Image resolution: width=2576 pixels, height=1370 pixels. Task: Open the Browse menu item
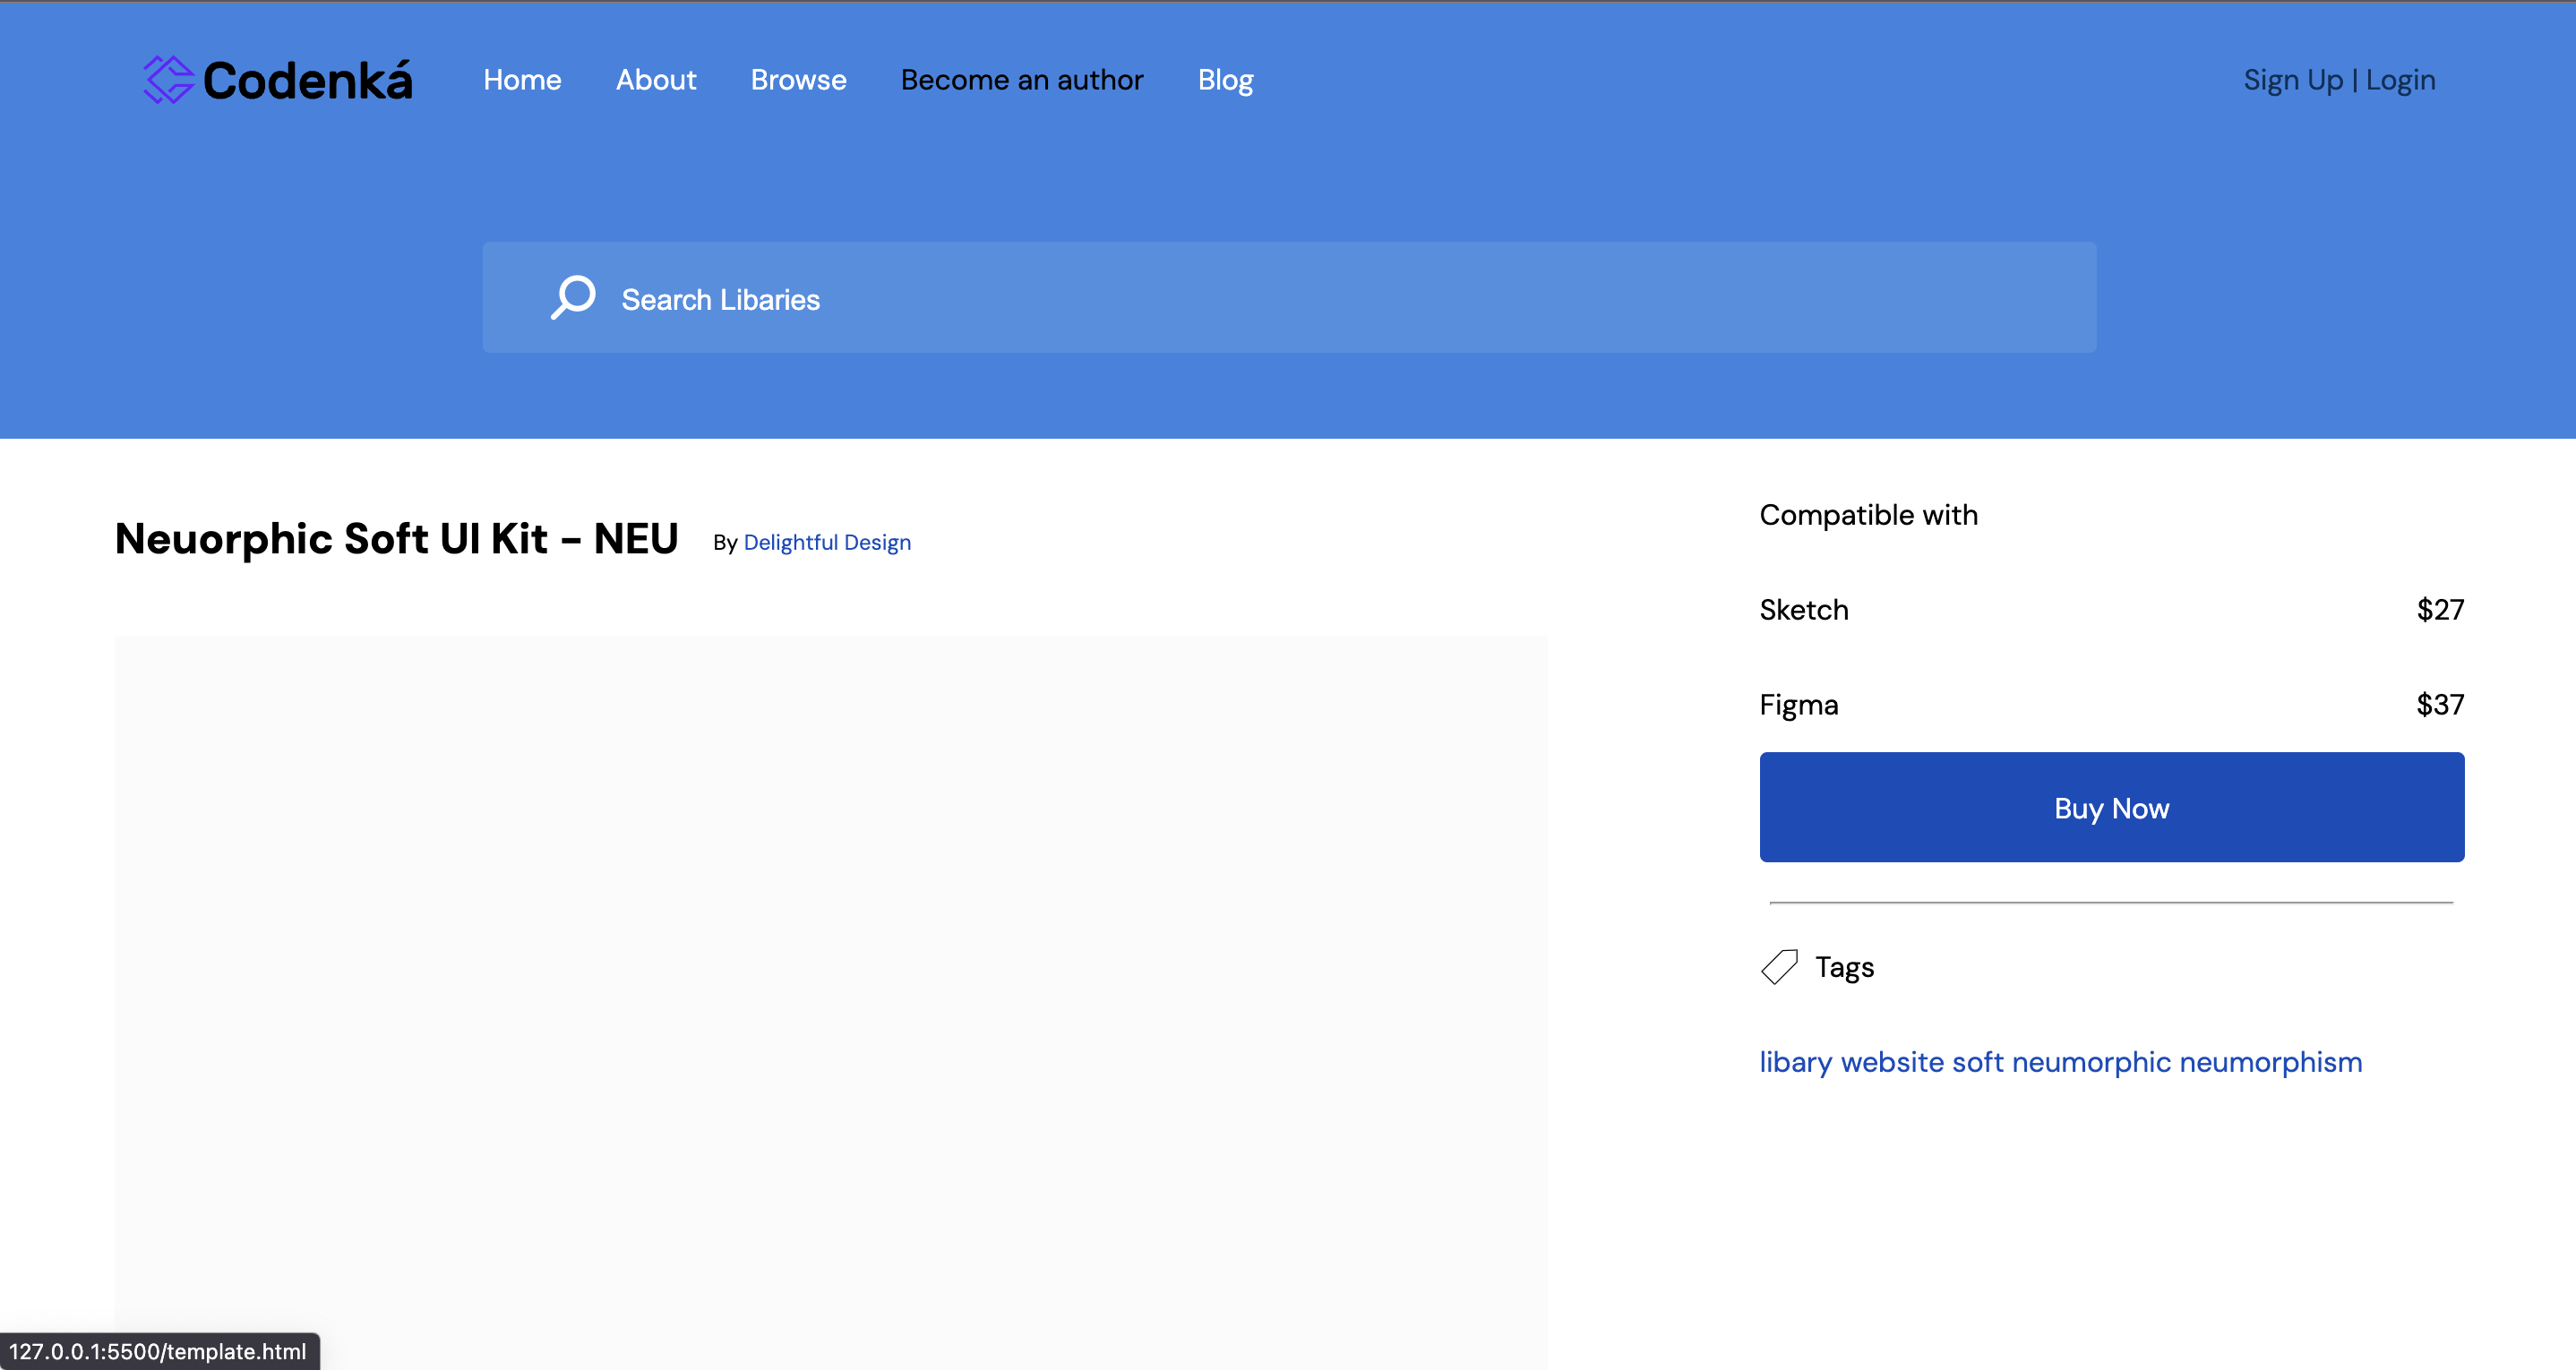[x=798, y=80]
